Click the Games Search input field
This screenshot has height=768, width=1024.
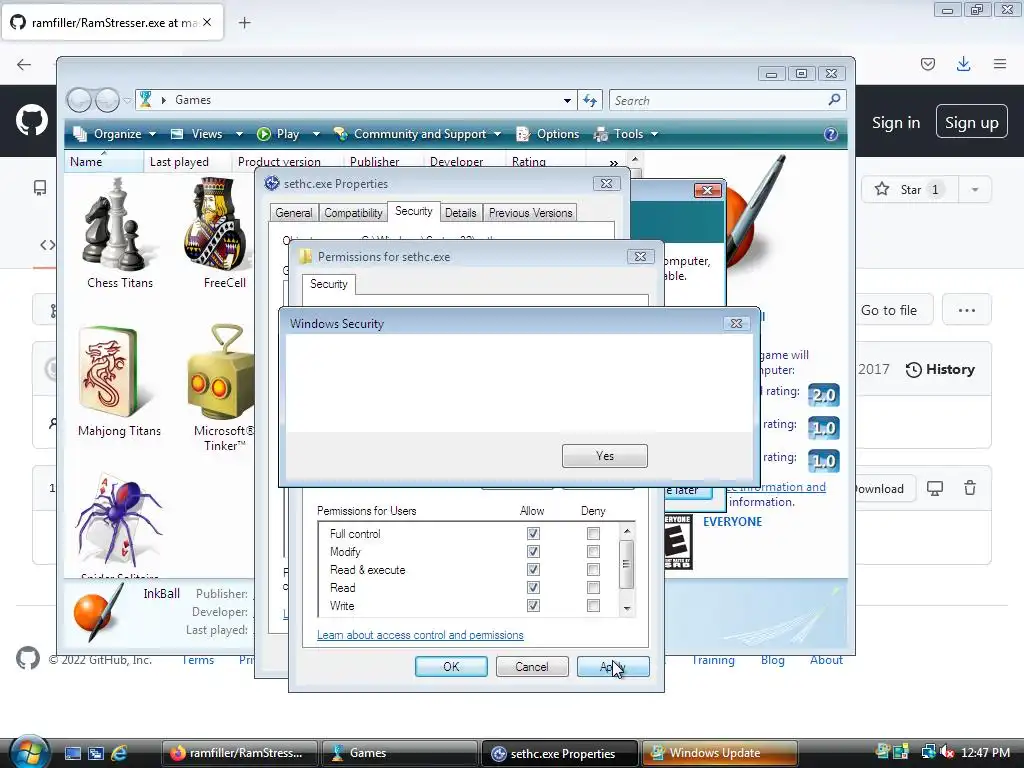point(718,100)
